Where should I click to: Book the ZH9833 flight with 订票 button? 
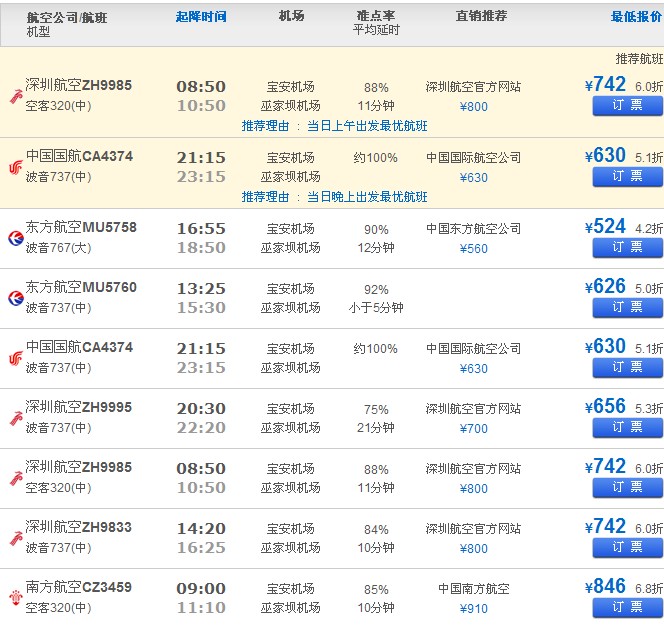tap(628, 547)
